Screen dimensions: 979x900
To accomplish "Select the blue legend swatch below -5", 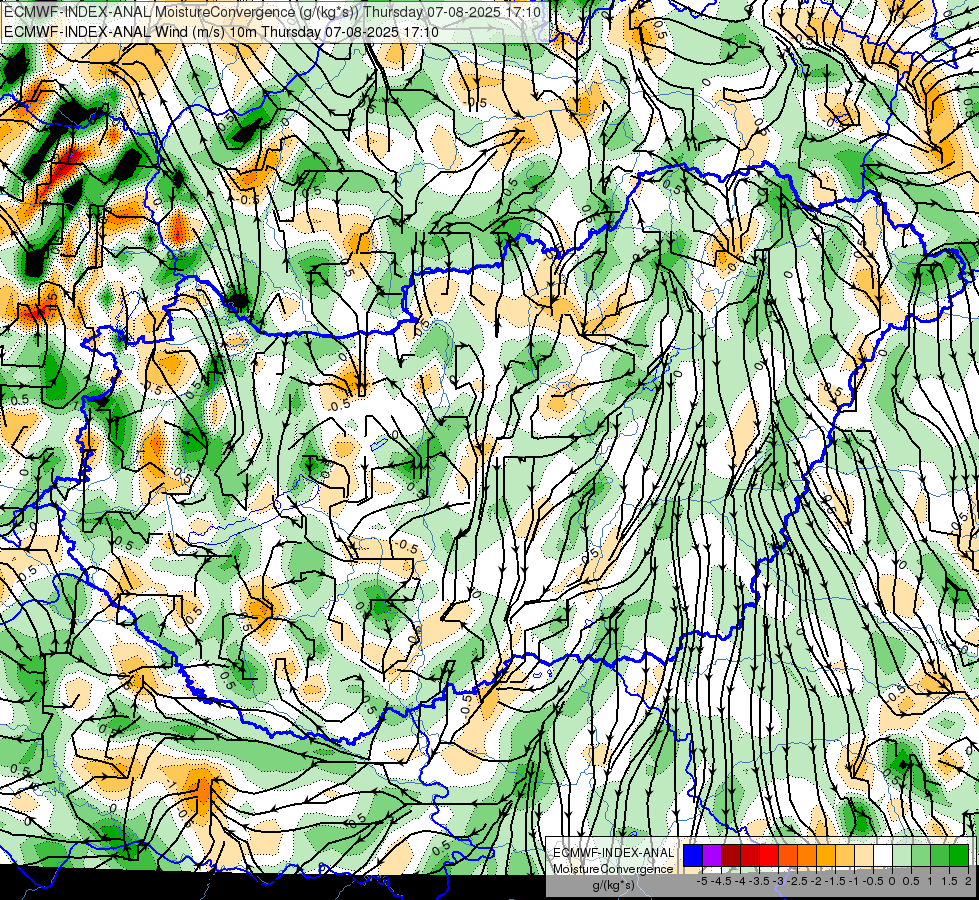I will [693, 856].
